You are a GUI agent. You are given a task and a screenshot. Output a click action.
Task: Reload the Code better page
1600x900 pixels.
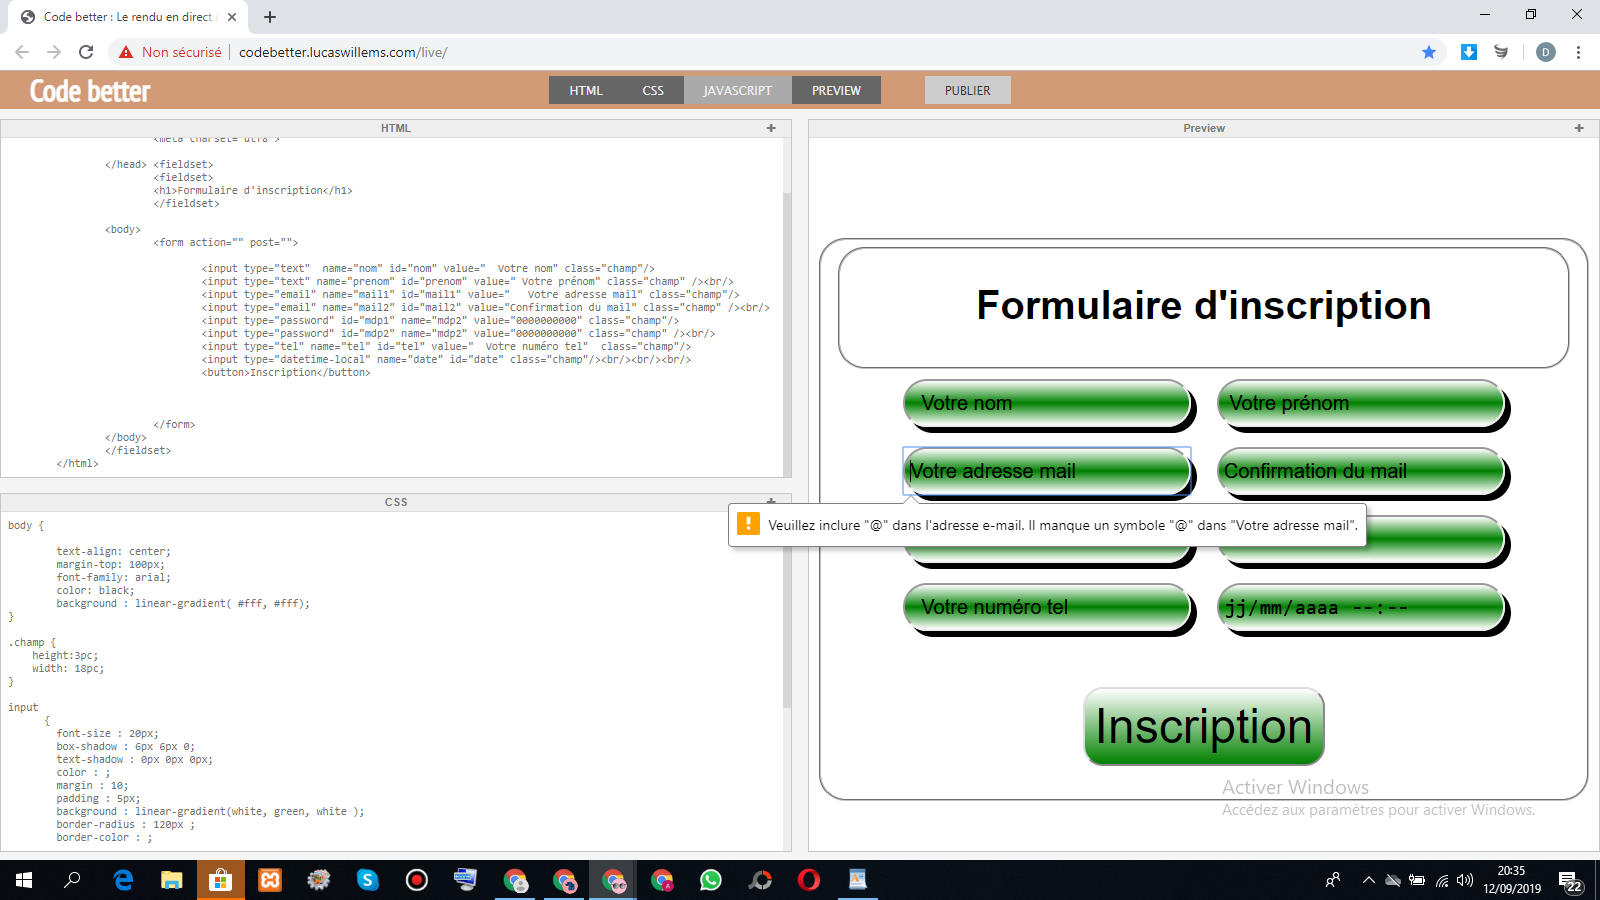pyautogui.click(x=86, y=52)
